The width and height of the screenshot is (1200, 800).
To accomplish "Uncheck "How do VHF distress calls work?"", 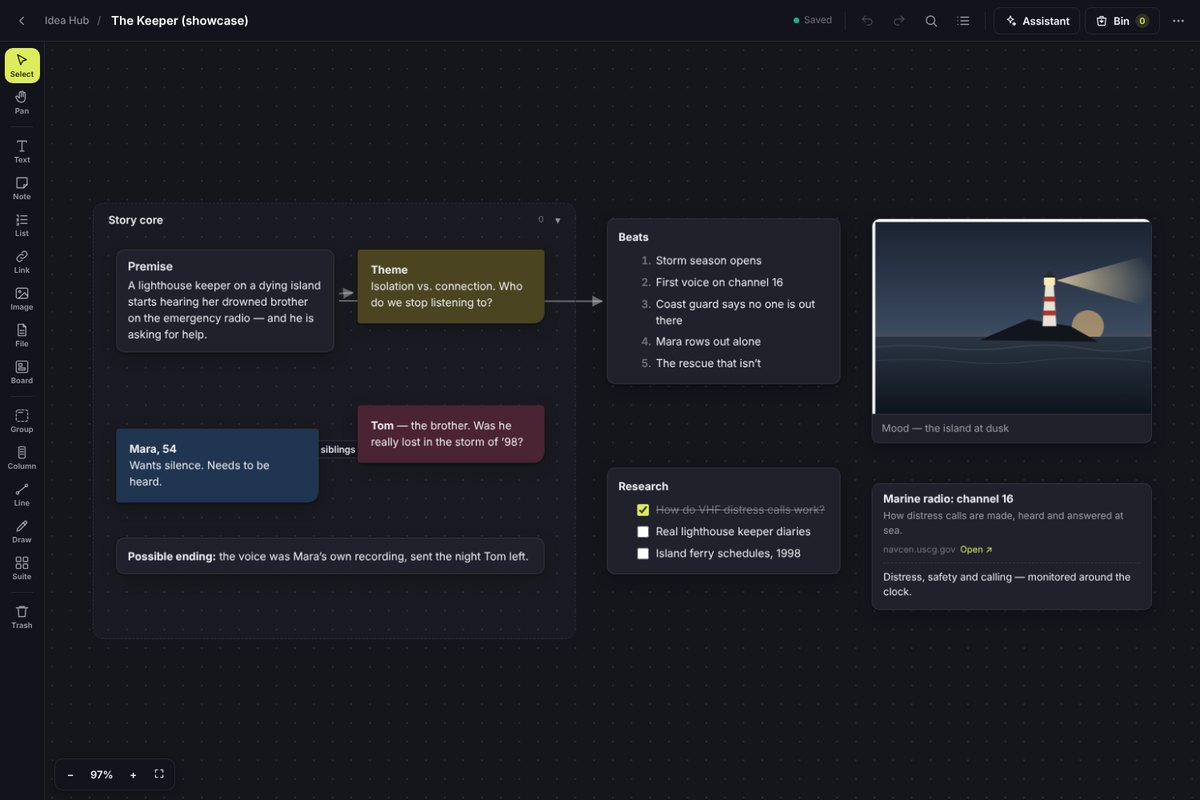I will [x=643, y=510].
